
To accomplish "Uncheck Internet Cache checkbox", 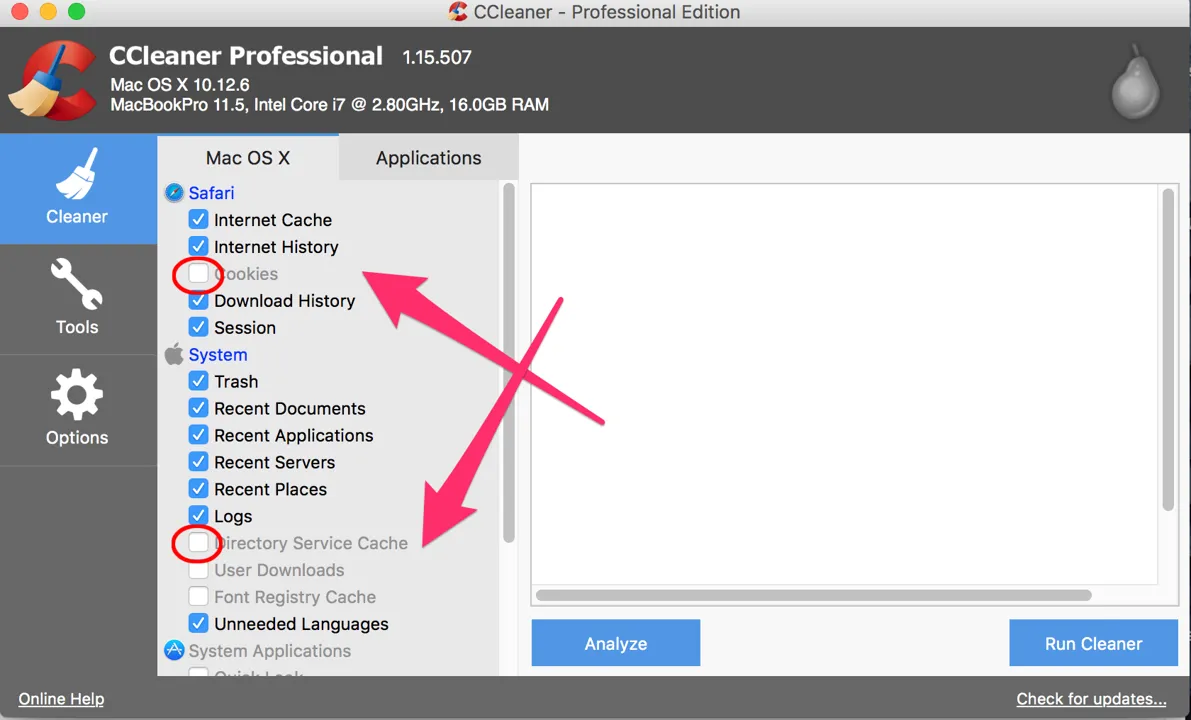I will [198, 219].
